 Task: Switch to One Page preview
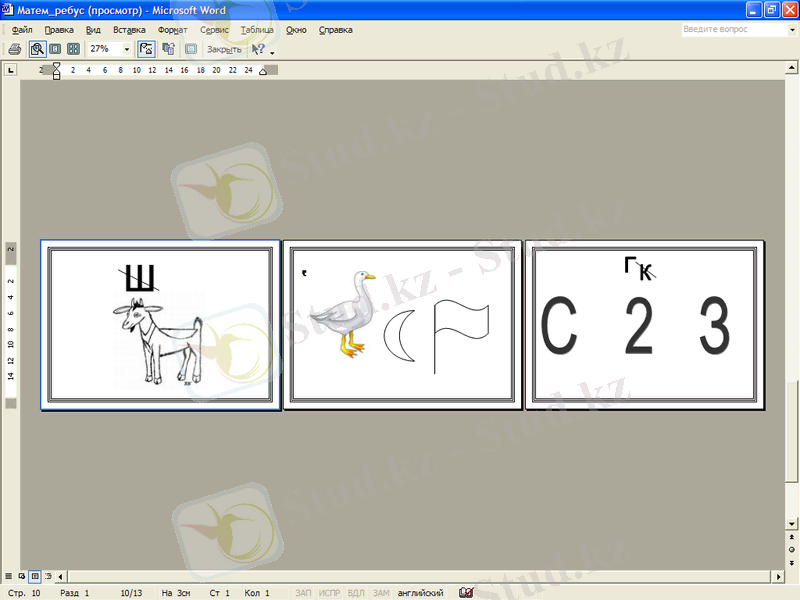click(x=55, y=48)
